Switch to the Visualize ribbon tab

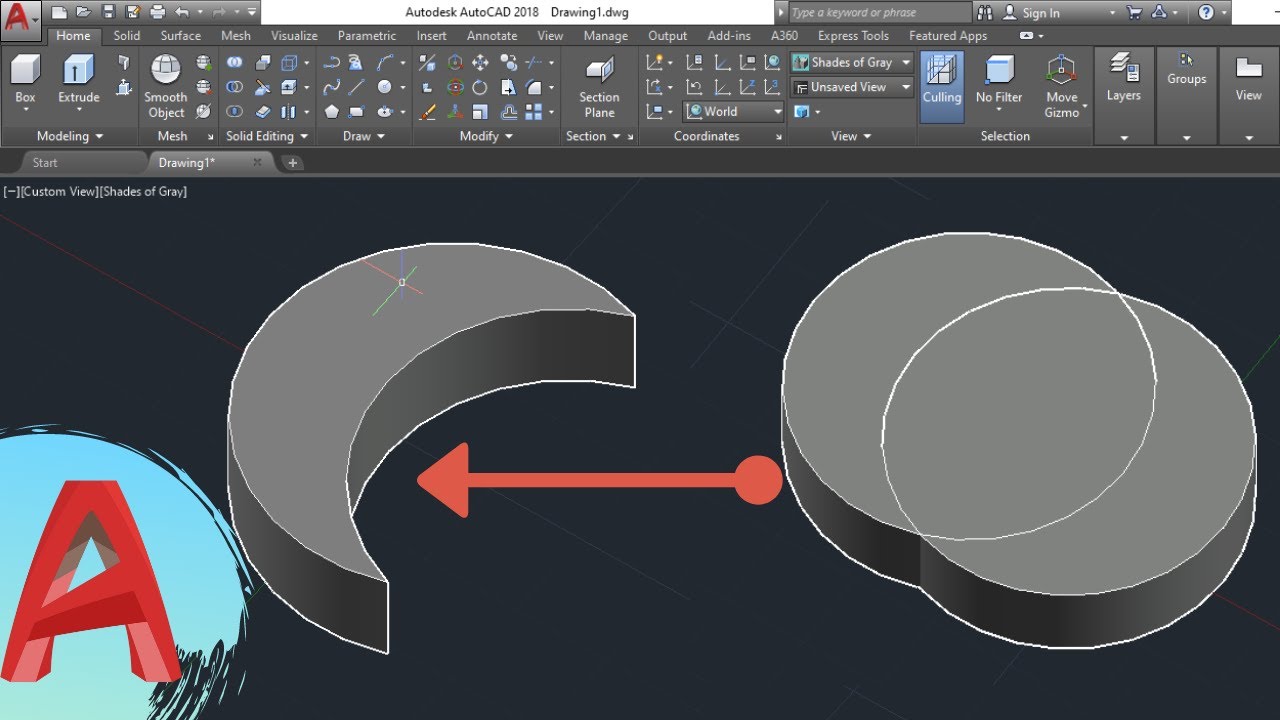294,36
